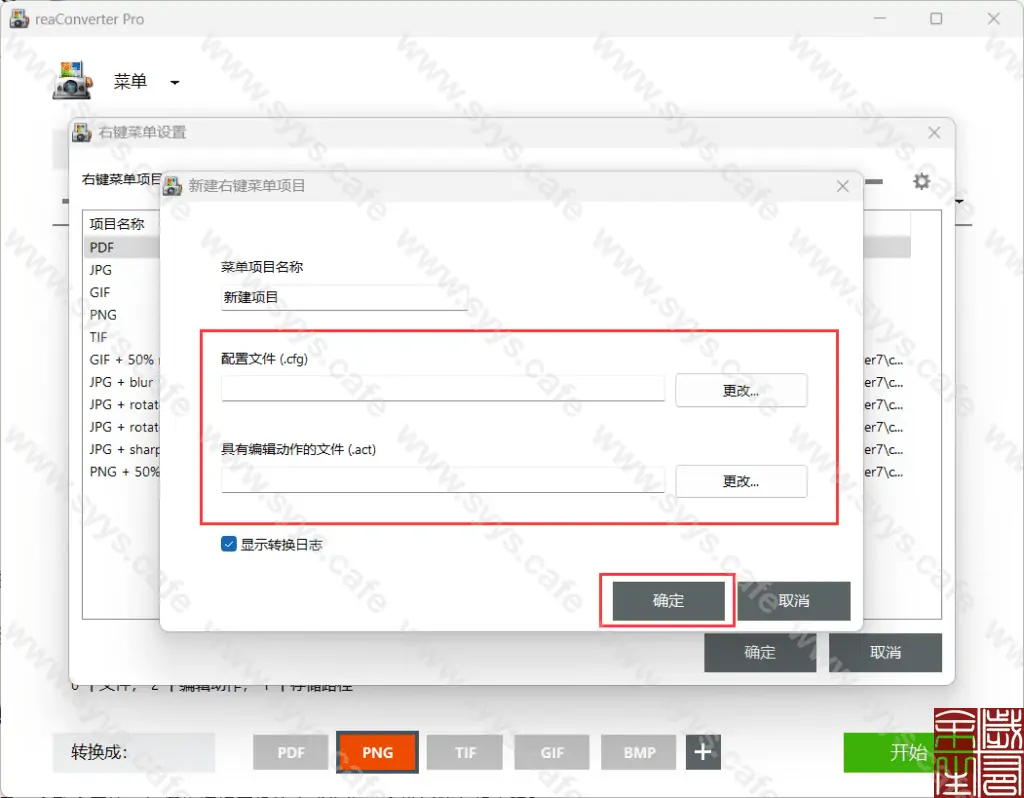Click 更改 button for the .cfg file
Screen dimensions: 1024x798
pos(741,391)
